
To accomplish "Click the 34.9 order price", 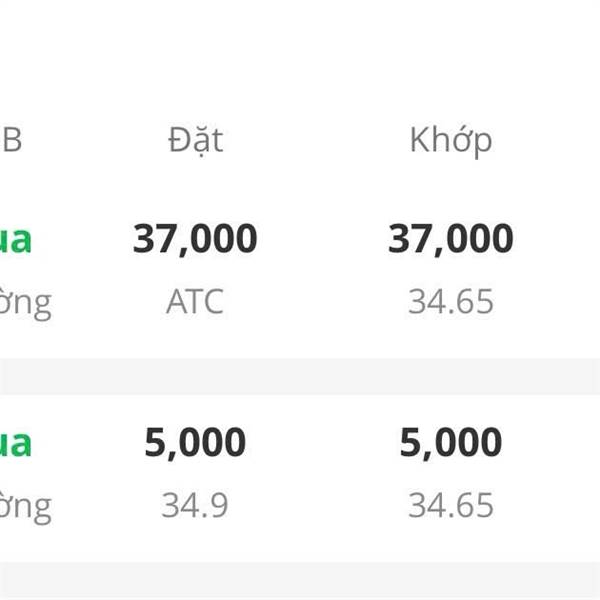I will [195, 506].
